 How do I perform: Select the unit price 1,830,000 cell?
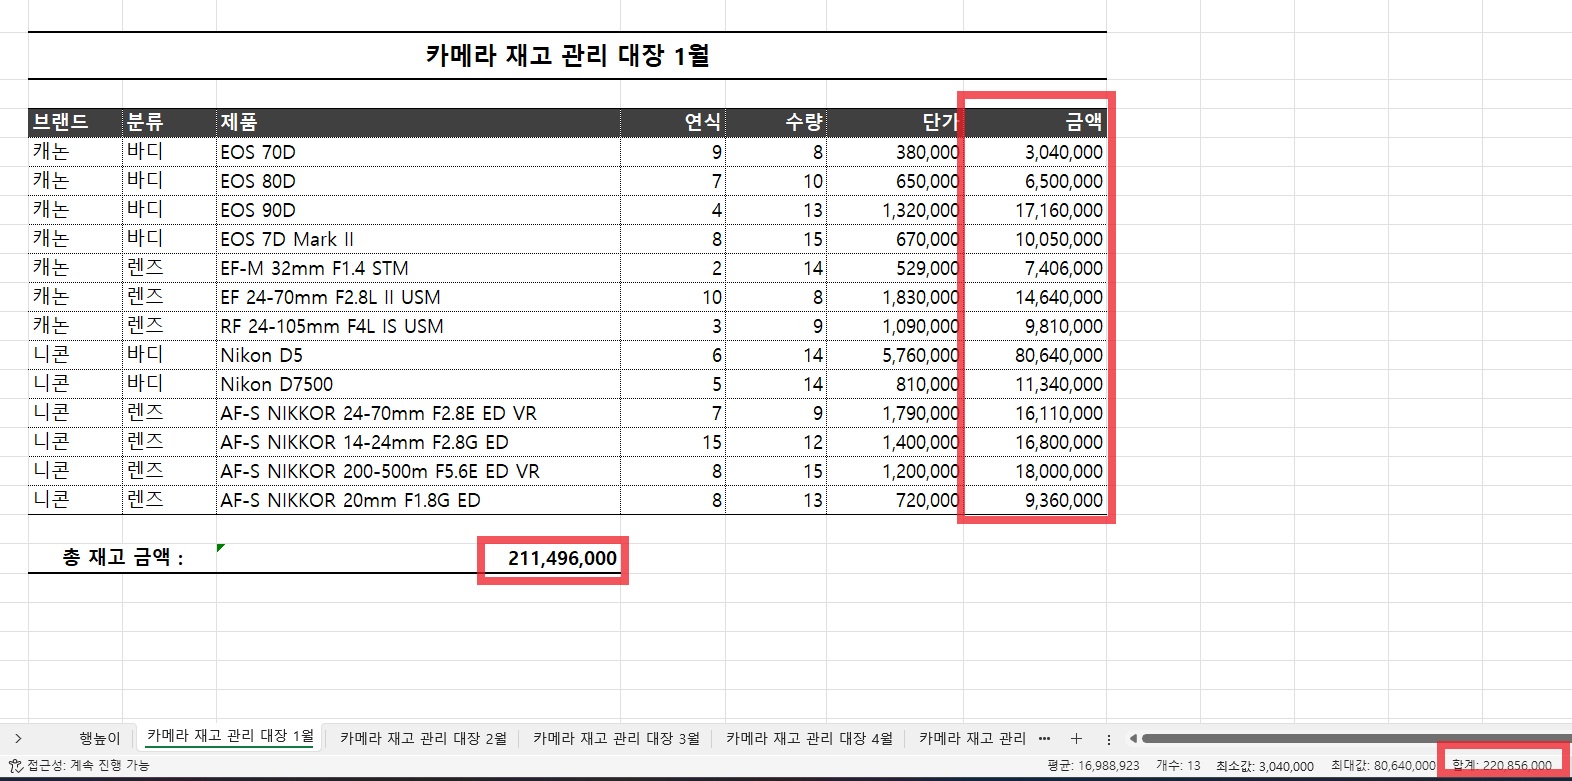click(894, 297)
